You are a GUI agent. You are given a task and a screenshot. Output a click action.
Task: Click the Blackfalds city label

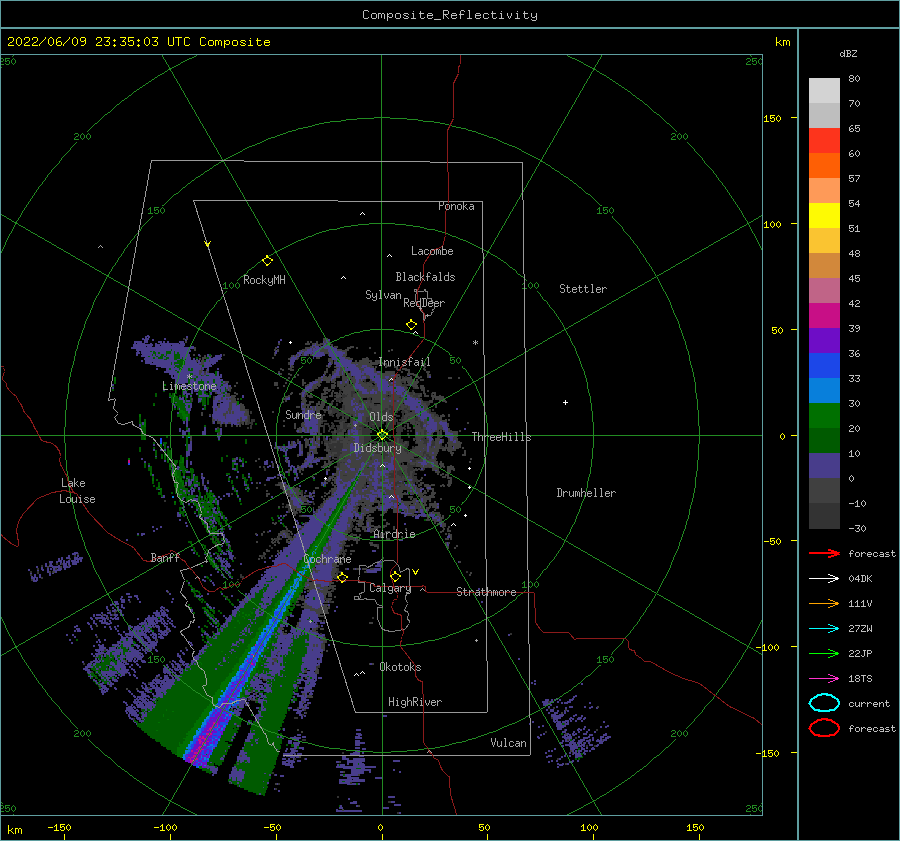coord(425,277)
